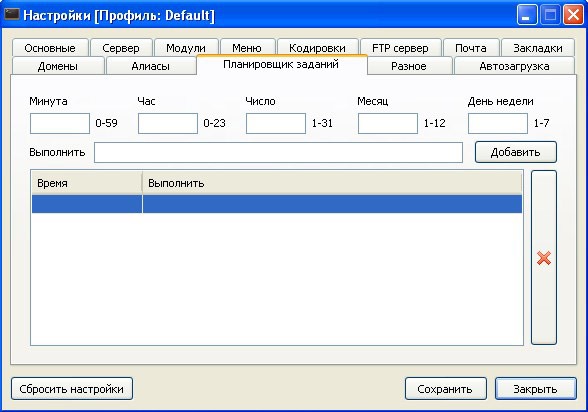Open the Модули tab
Image resolution: width=588 pixels, height=412 pixels.
[x=186, y=48]
